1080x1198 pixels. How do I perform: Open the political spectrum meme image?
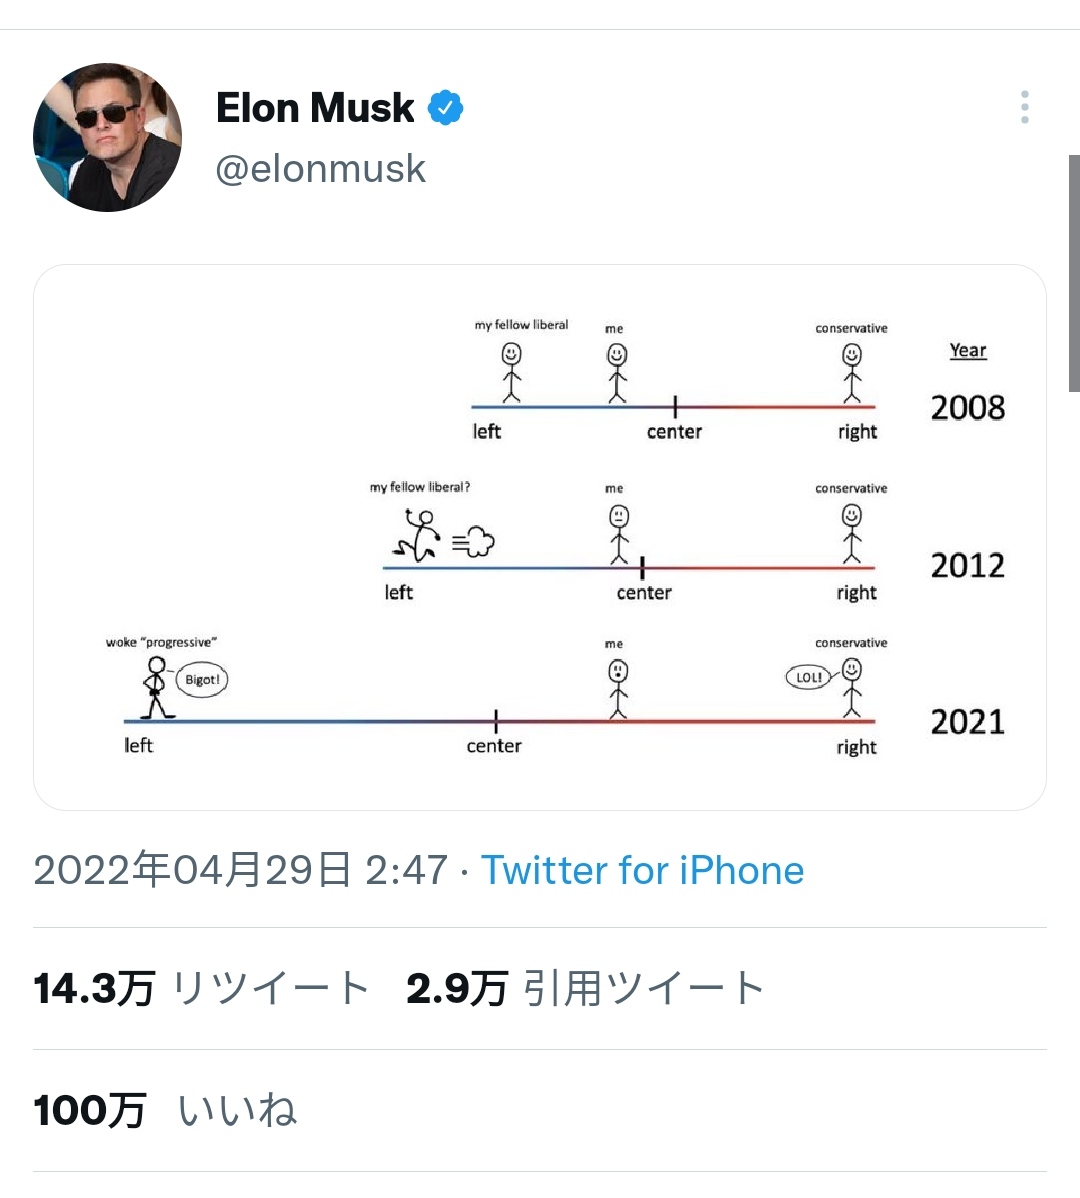click(540, 537)
